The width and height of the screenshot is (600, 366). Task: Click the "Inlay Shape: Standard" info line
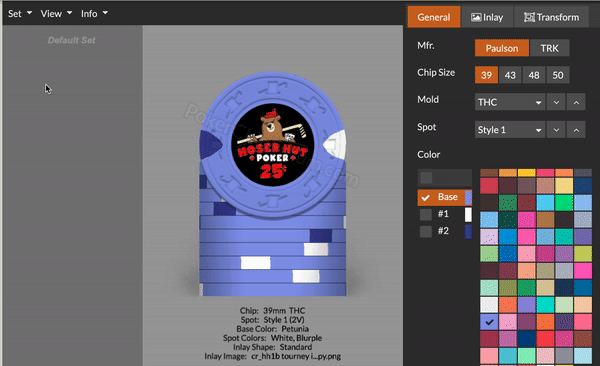[x=272, y=347]
